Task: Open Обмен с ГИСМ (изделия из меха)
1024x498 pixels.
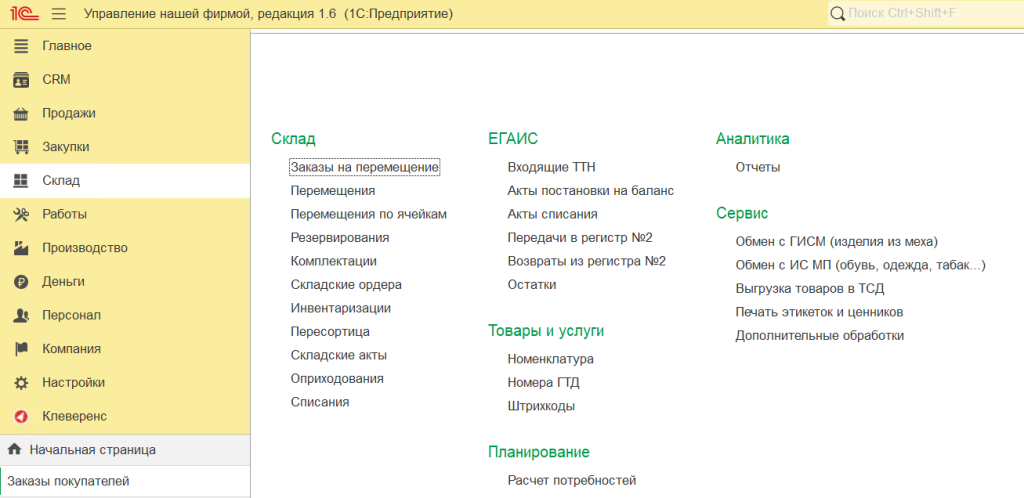Action: [x=837, y=241]
